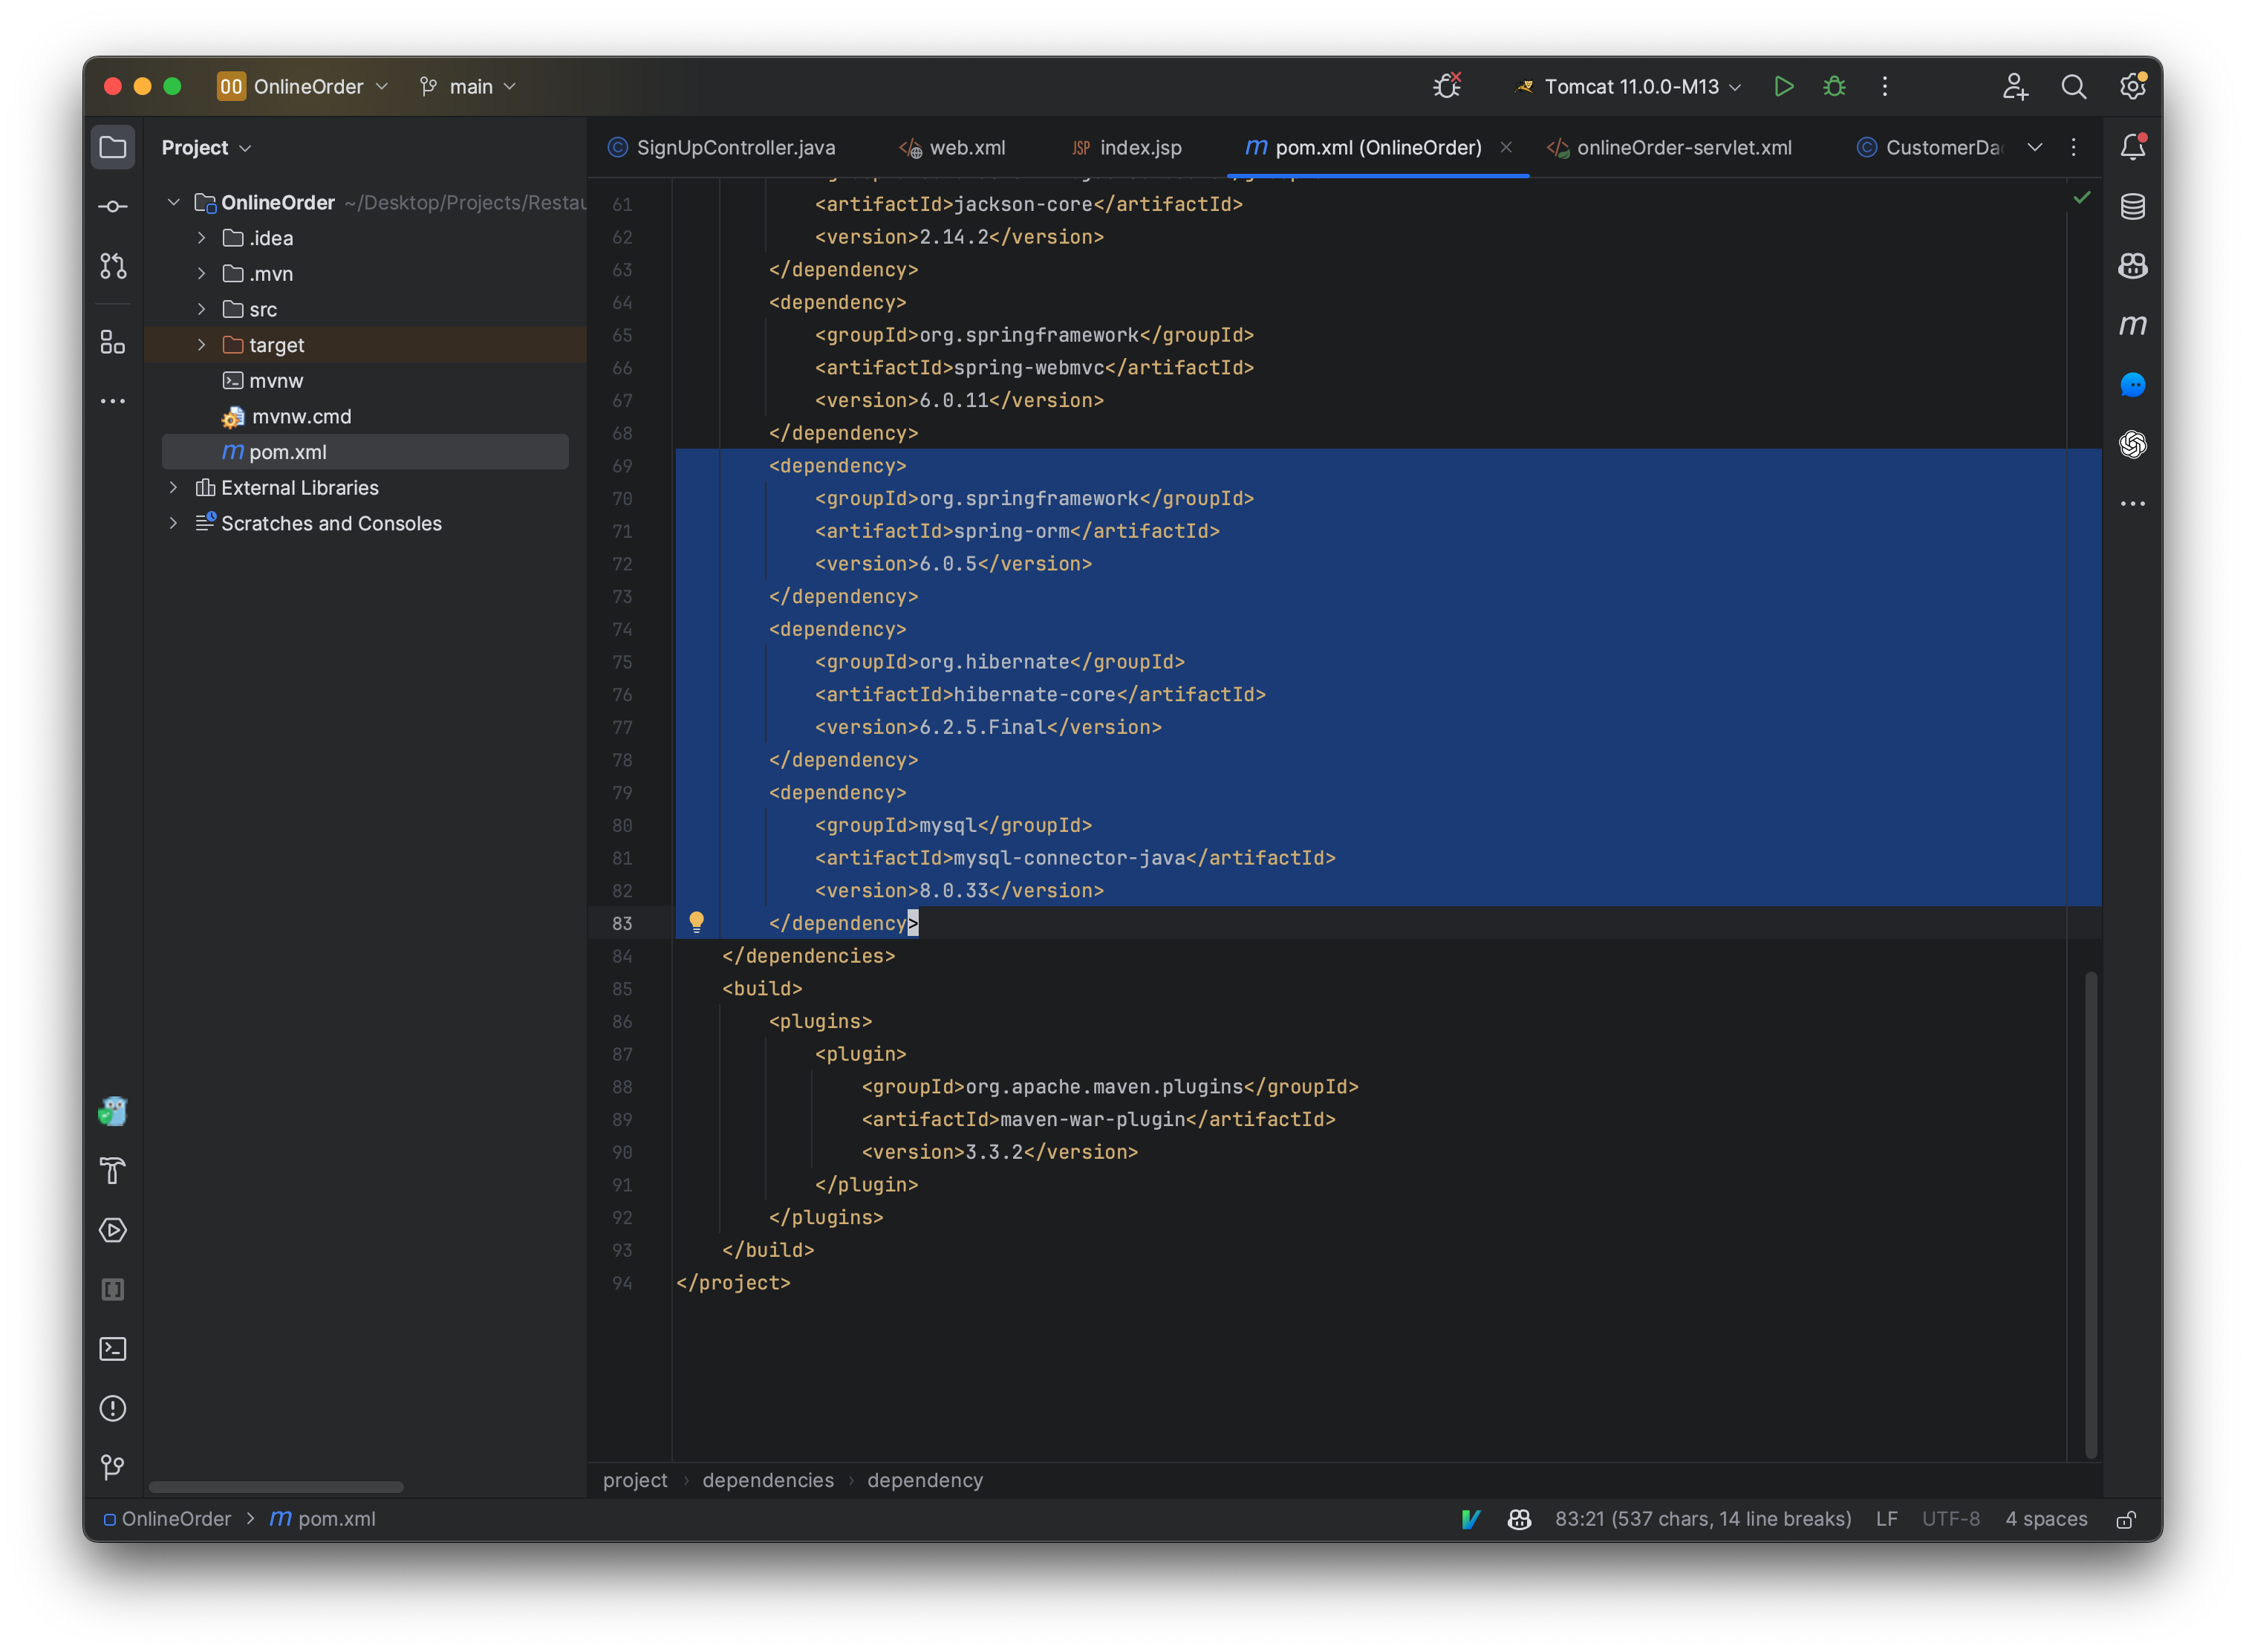The width and height of the screenshot is (2246, 1652).
Task: Switch to the web.xml editor tab
Action: click(x=966, y=147)
